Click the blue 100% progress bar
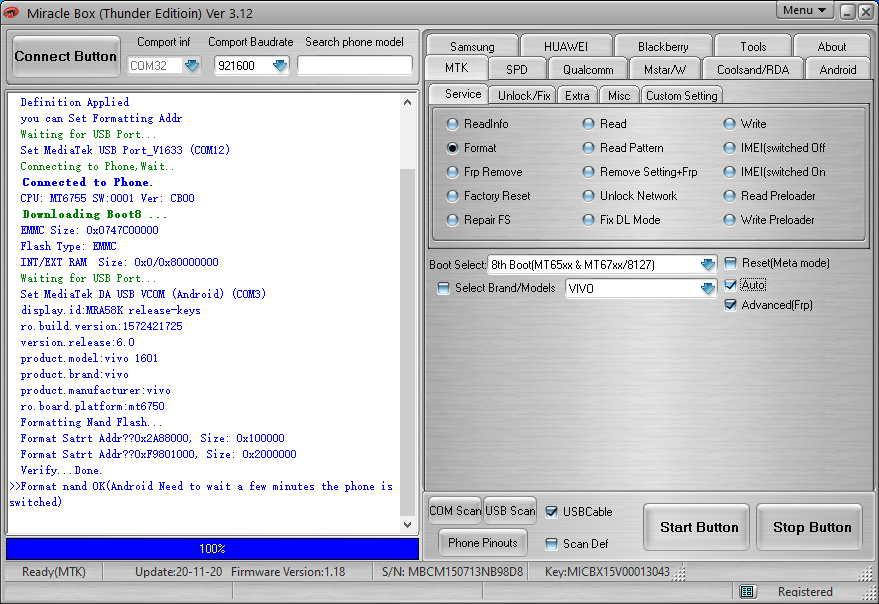 (212, 548)
